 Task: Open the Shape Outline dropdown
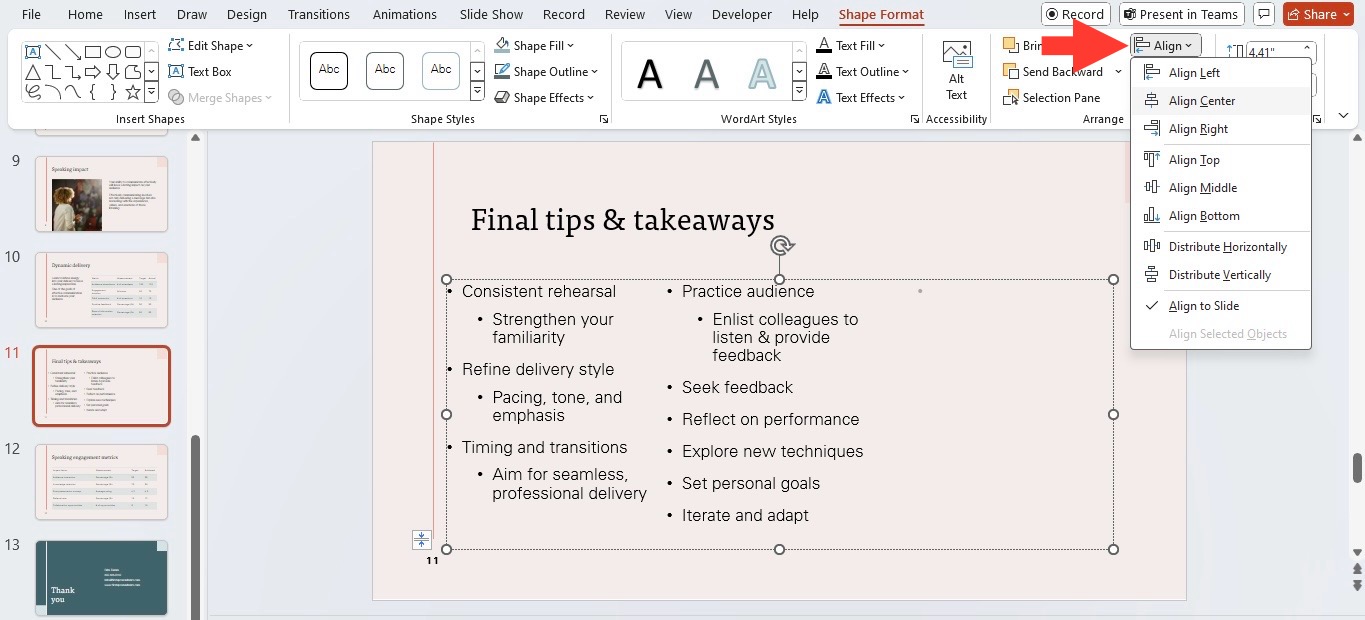(x=546, y=72)
